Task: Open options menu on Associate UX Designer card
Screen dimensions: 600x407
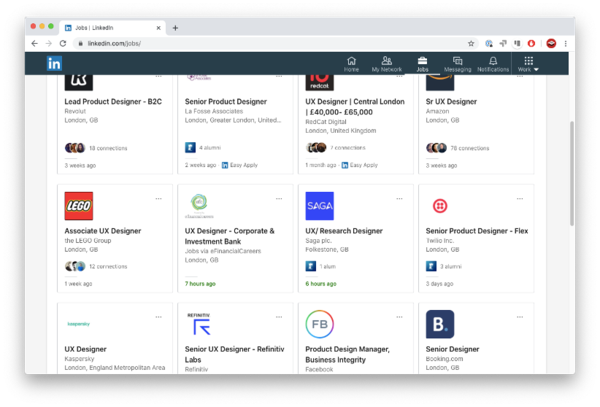Action: point(158,199)
